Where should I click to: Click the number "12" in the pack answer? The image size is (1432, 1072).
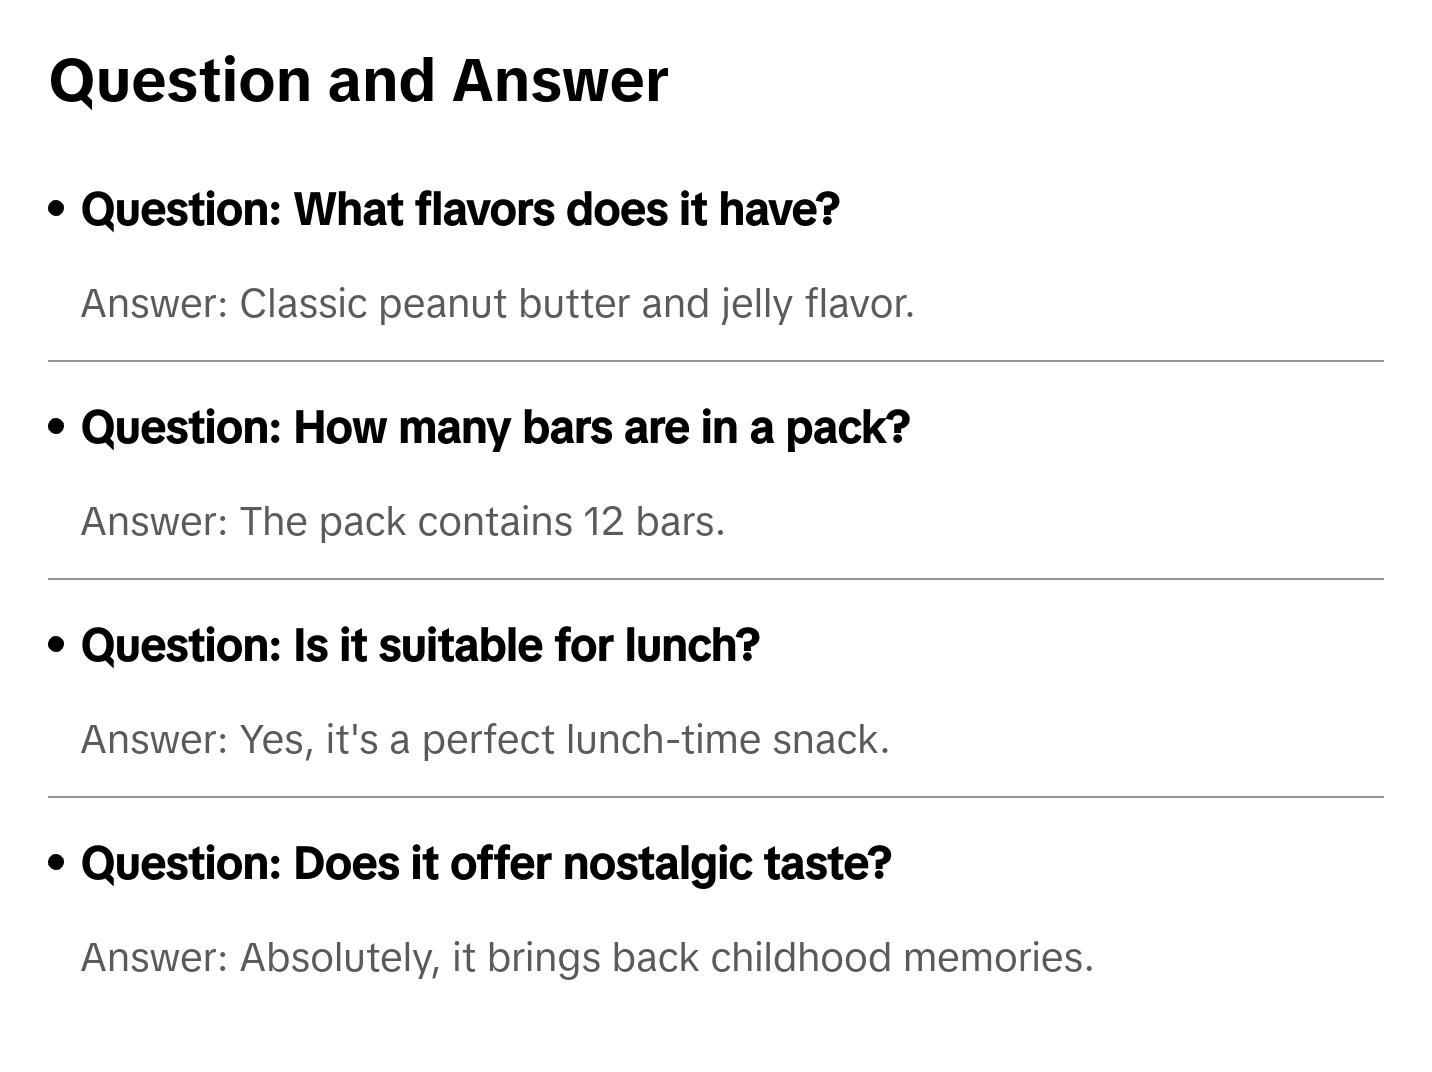coord(604,522)
